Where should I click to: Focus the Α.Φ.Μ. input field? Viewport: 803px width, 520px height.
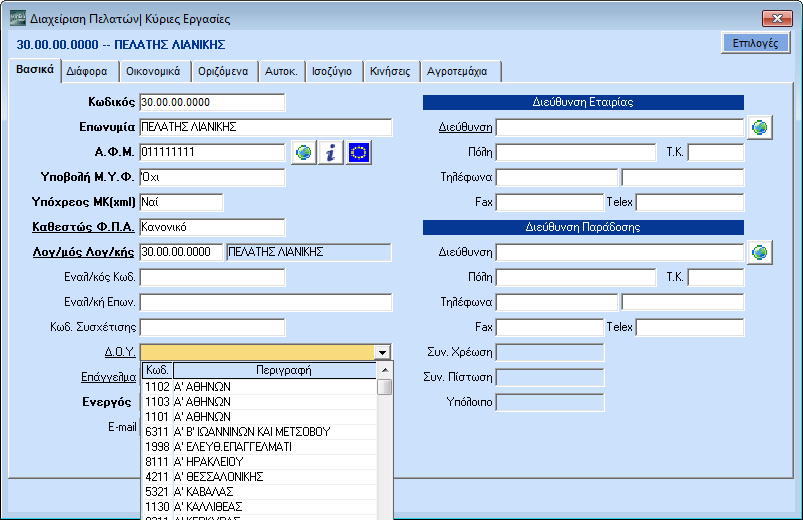[212, 152]
